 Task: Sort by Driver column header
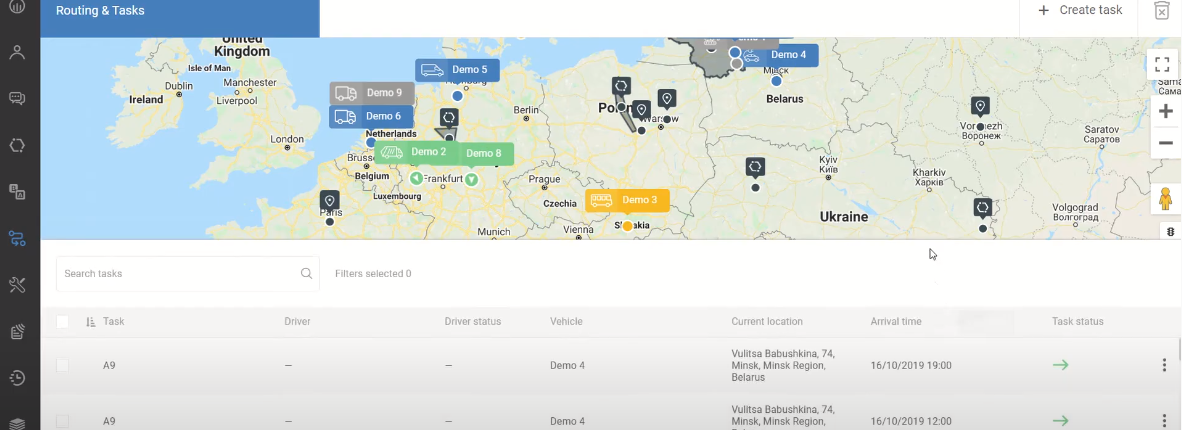(297, 321)
